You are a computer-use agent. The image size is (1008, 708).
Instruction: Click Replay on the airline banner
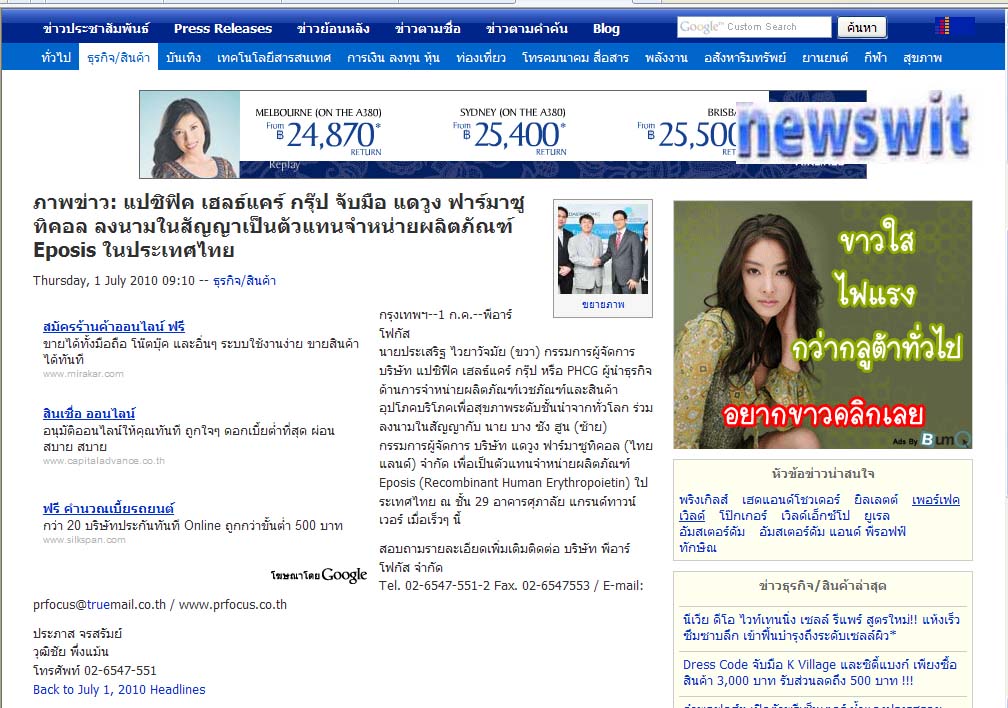(x=284, y=165)
